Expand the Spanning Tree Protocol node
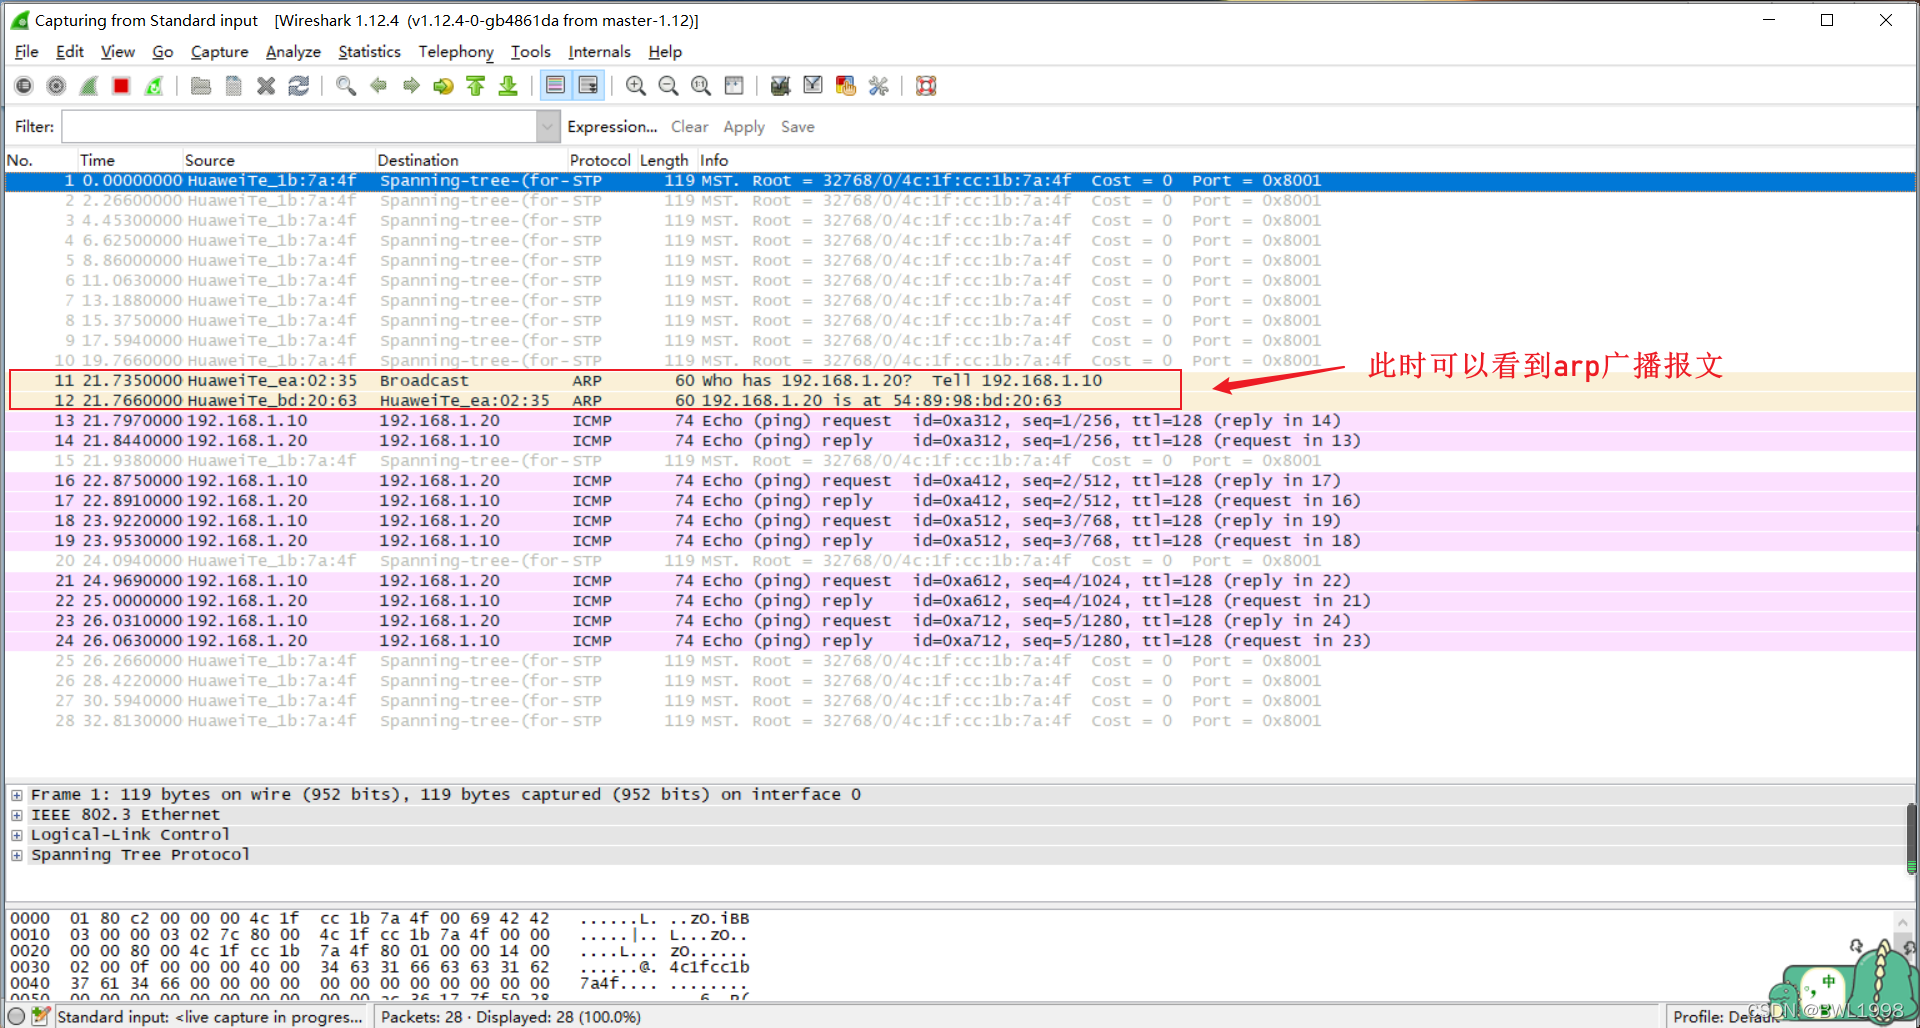 coord(17,855)
